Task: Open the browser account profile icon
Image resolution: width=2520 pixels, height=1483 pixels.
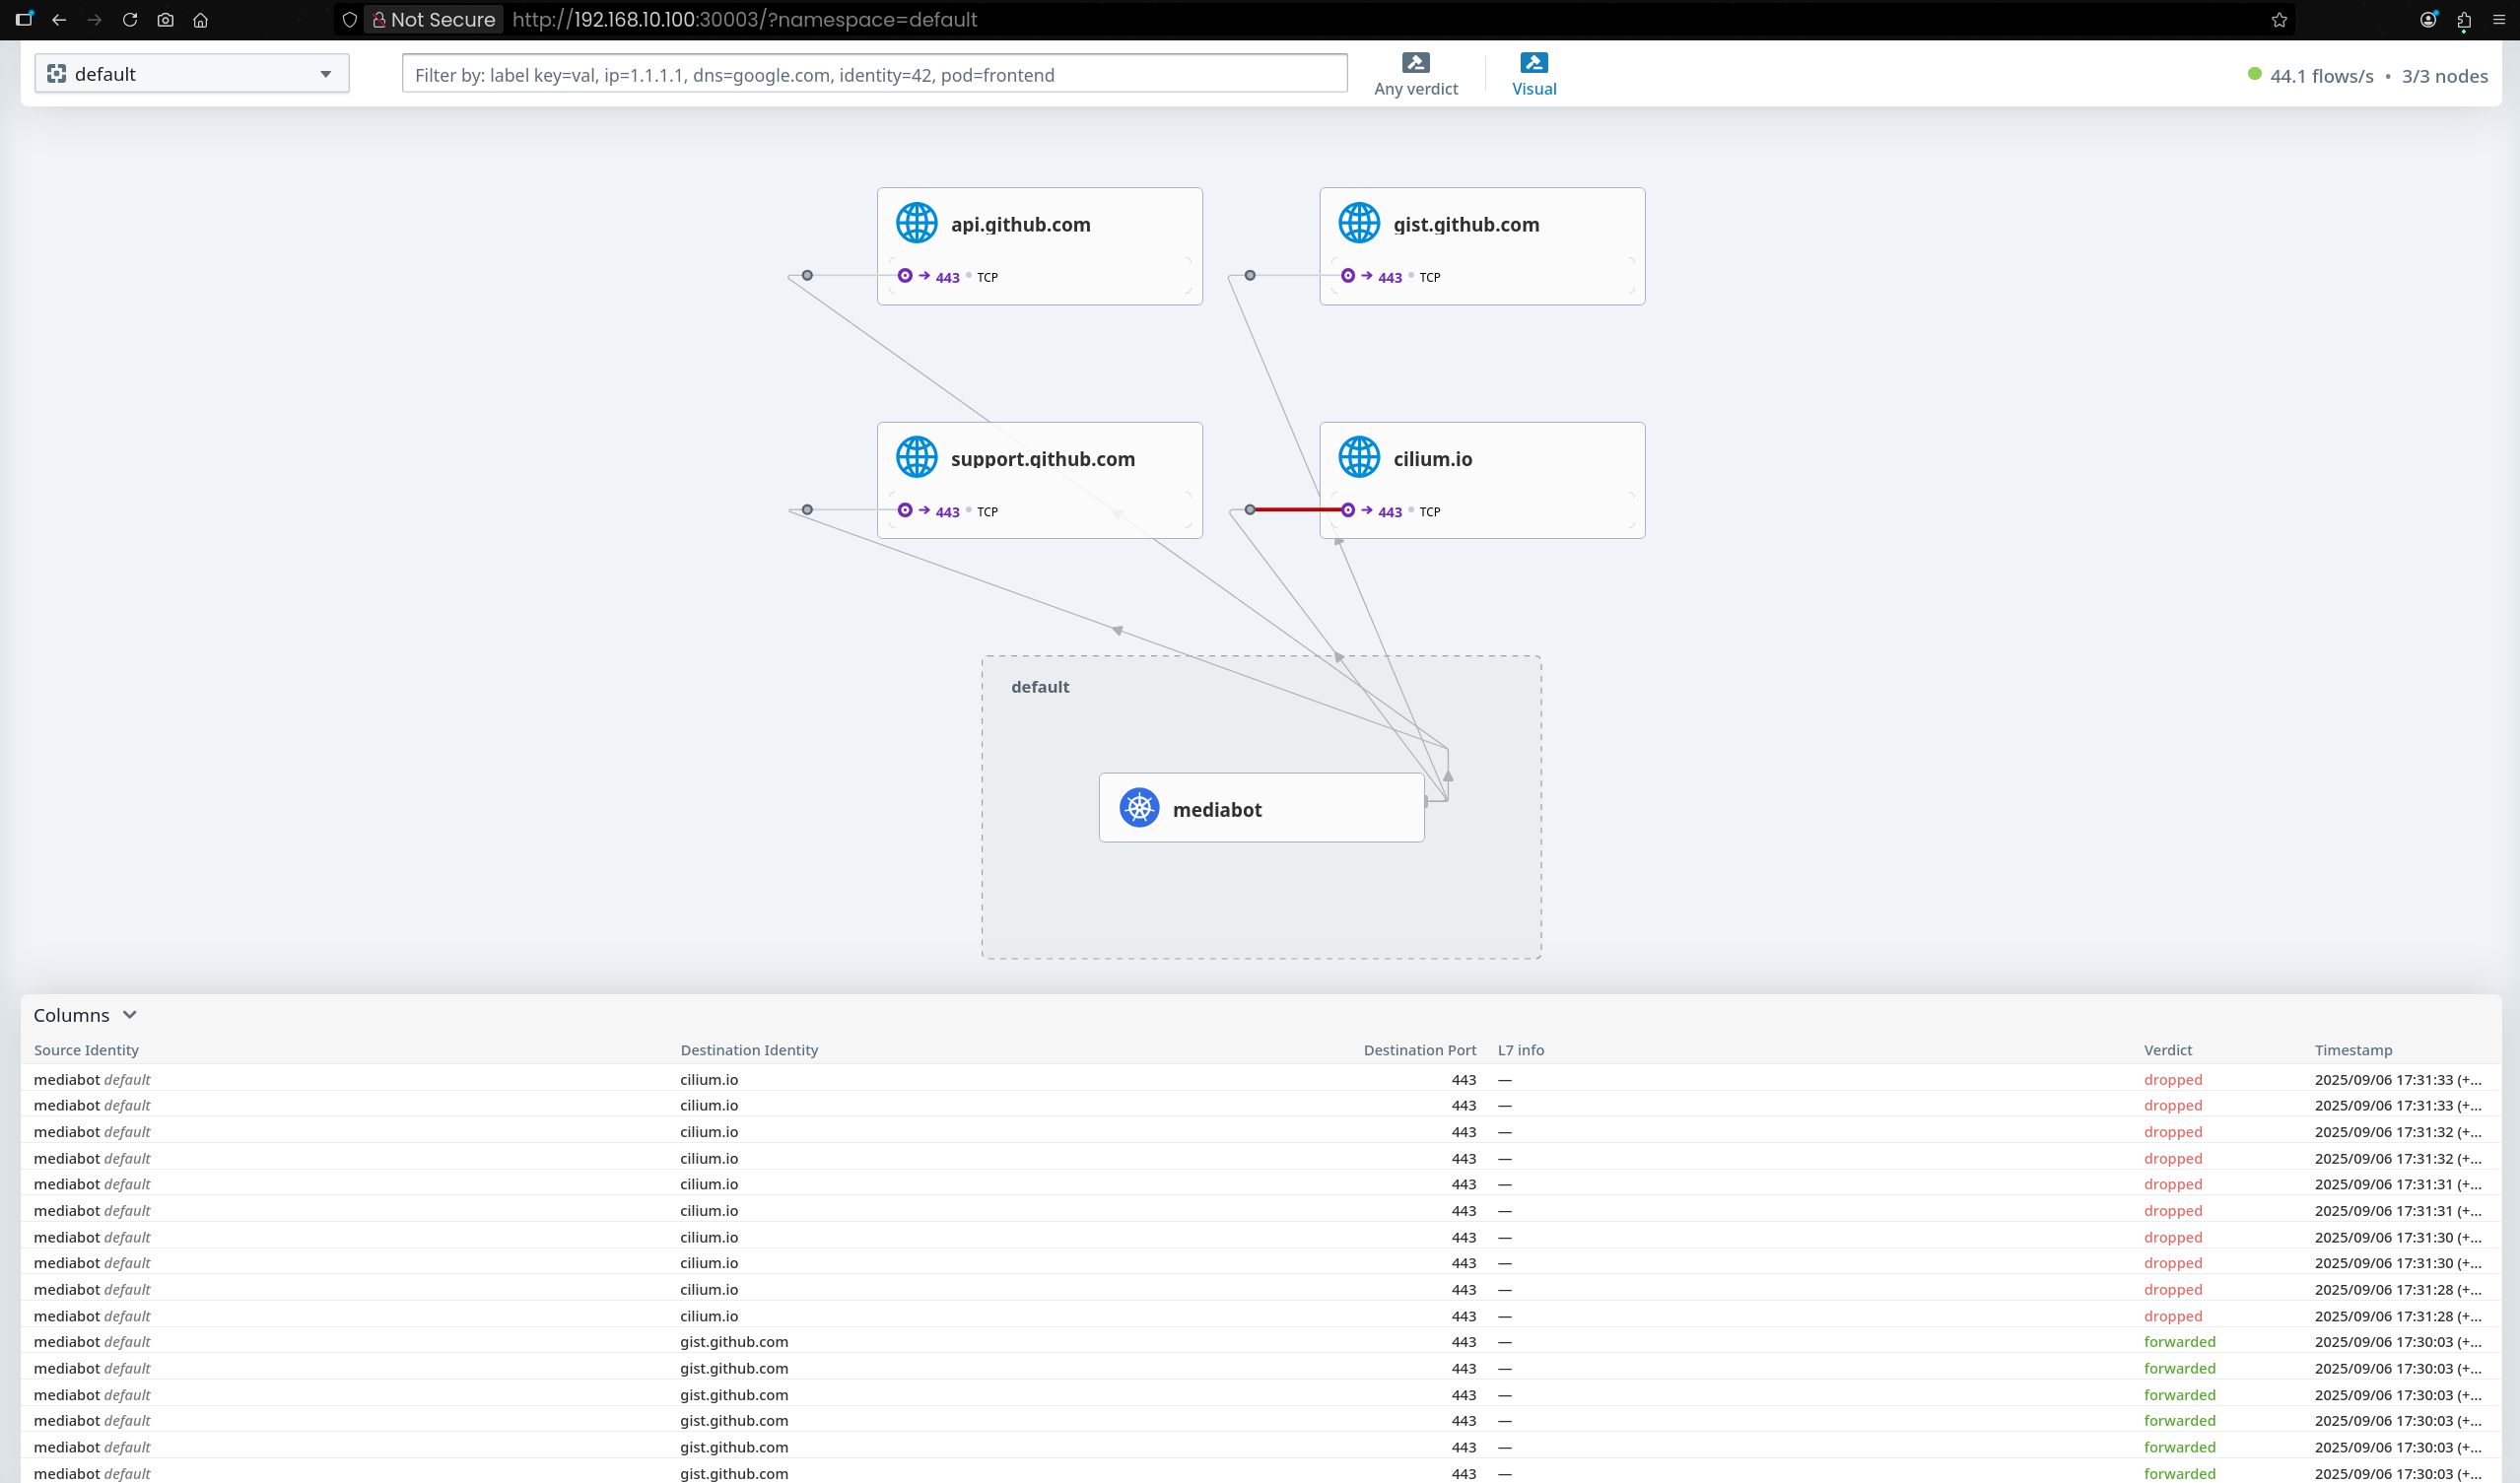Action: (2428, 20)
